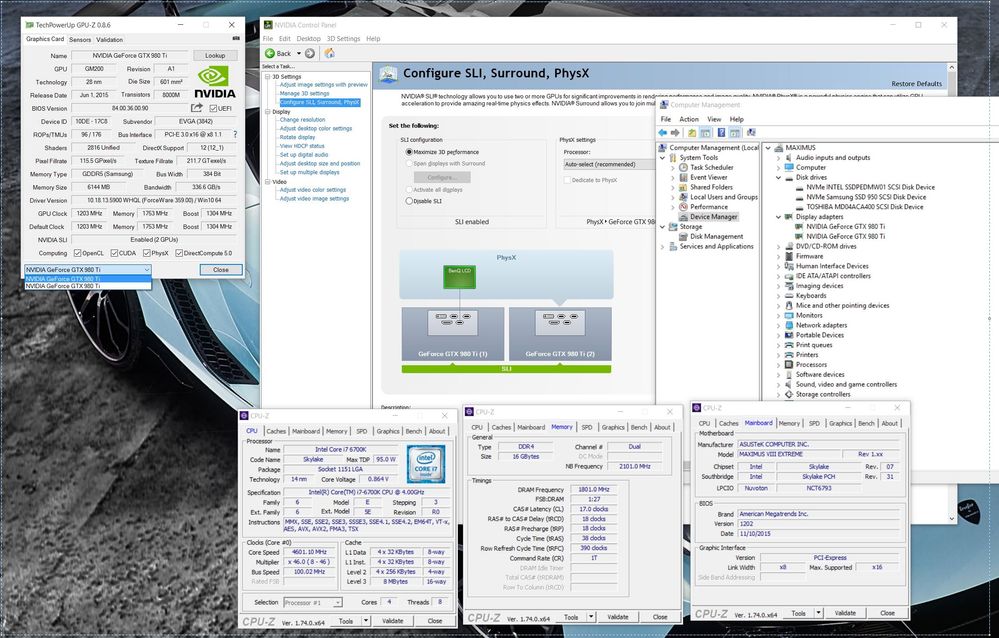999x638 pixels.
Task: Click the Performance icon in Computer Management
Action: (x=683, y=207)
